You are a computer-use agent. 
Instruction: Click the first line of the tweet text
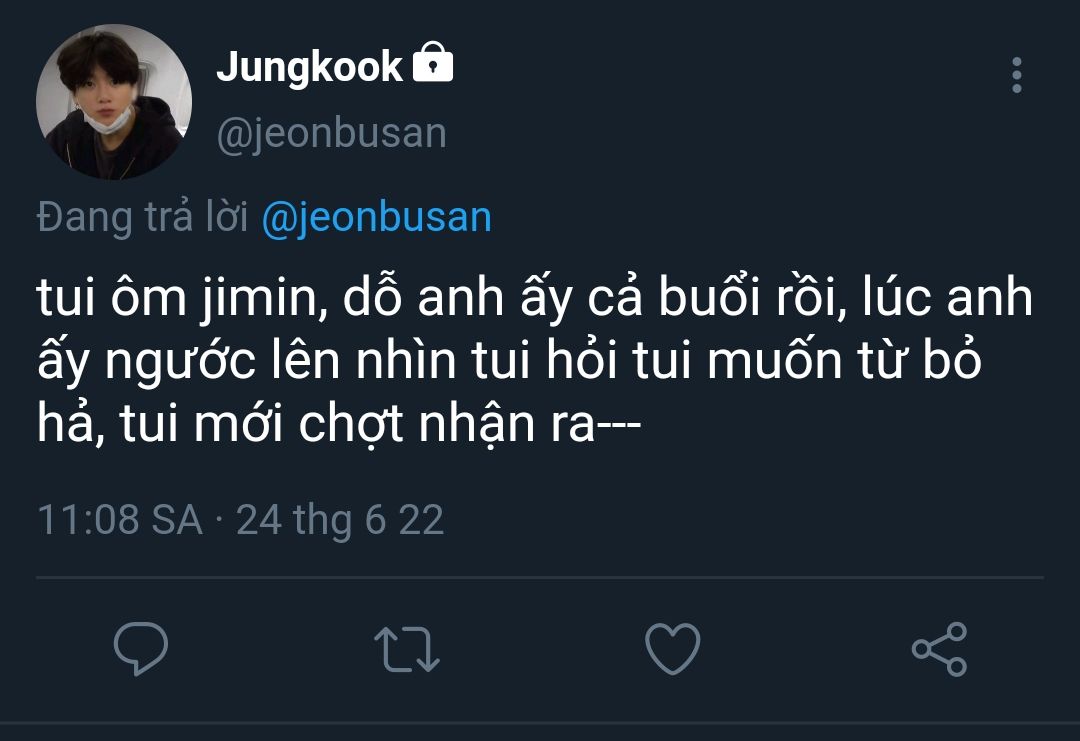pos(535,300)
